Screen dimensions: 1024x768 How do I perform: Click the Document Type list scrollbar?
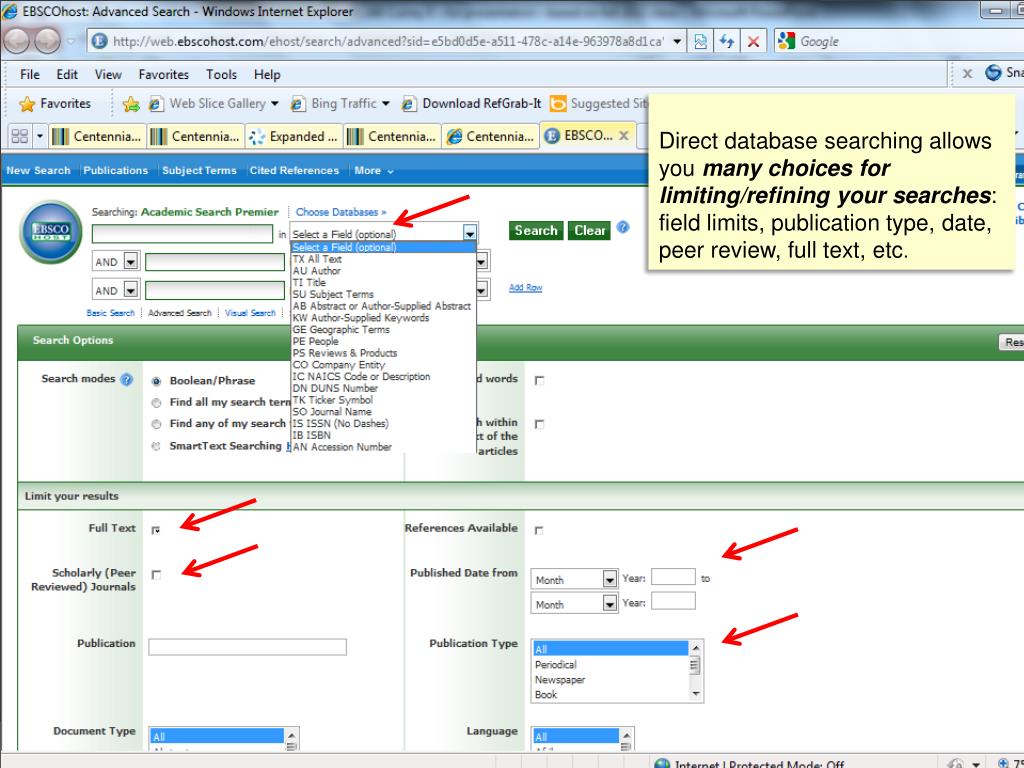tap(291, 739)
